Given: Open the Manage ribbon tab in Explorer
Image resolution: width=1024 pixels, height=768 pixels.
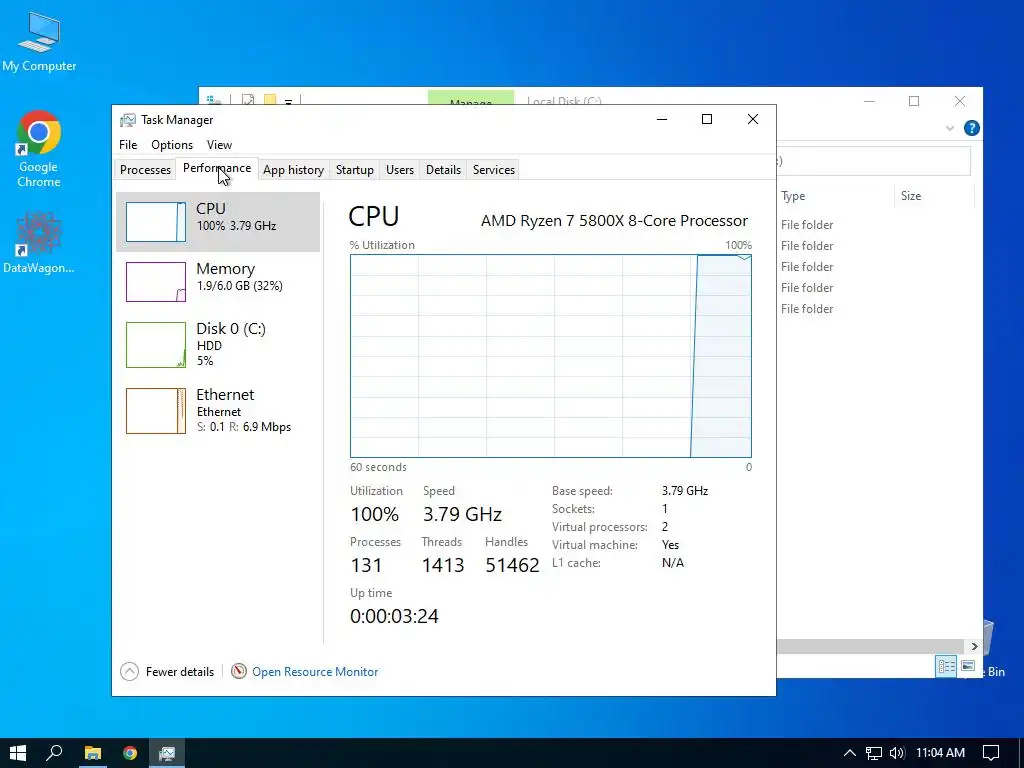Looking at the screenshot, I should click(x=471, y=98).
